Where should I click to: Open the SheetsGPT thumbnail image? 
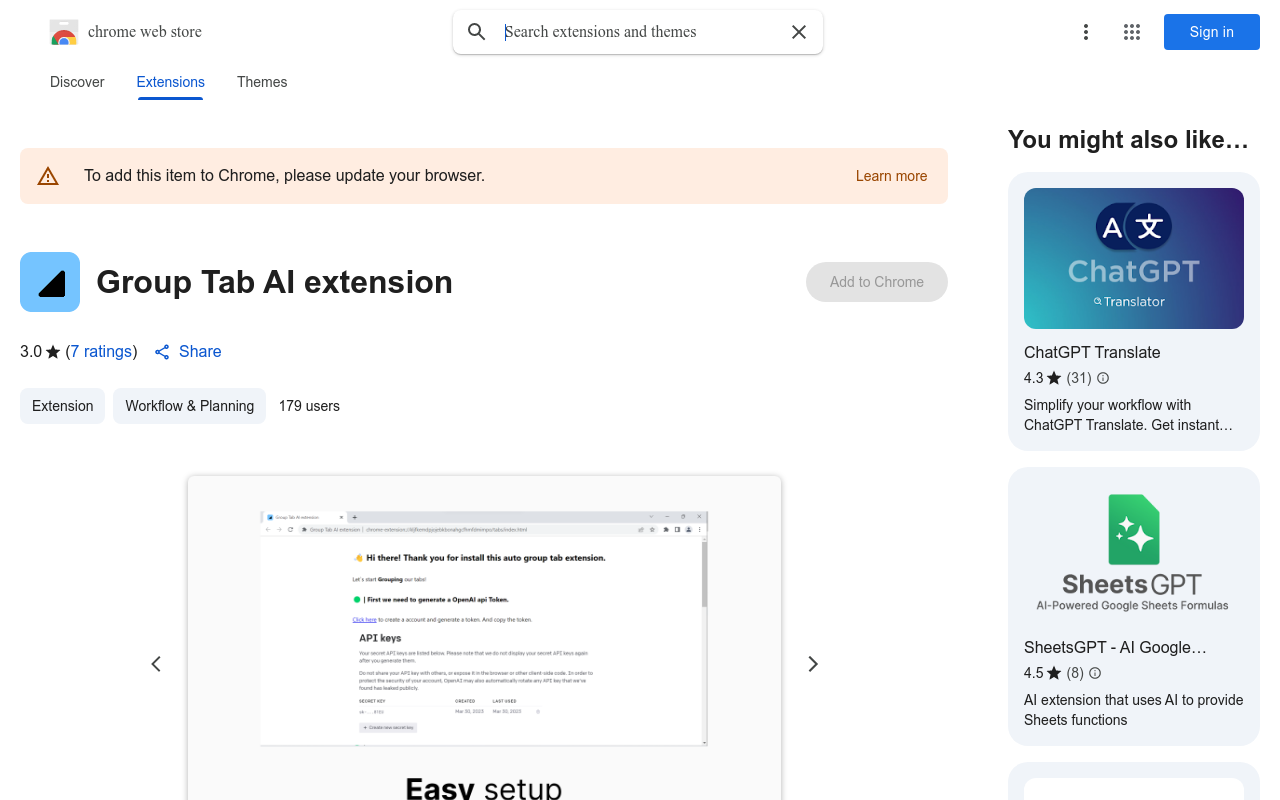[1134, 554]
